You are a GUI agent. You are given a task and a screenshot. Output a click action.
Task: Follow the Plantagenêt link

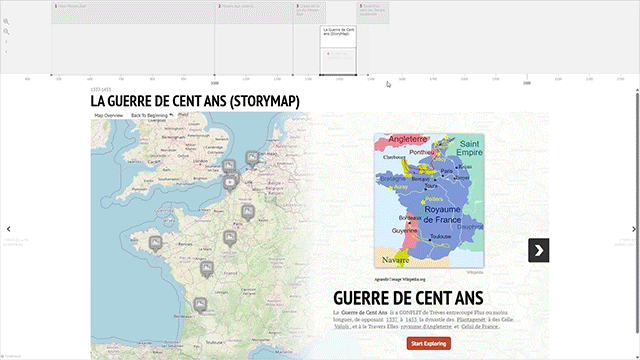(471, 320)
